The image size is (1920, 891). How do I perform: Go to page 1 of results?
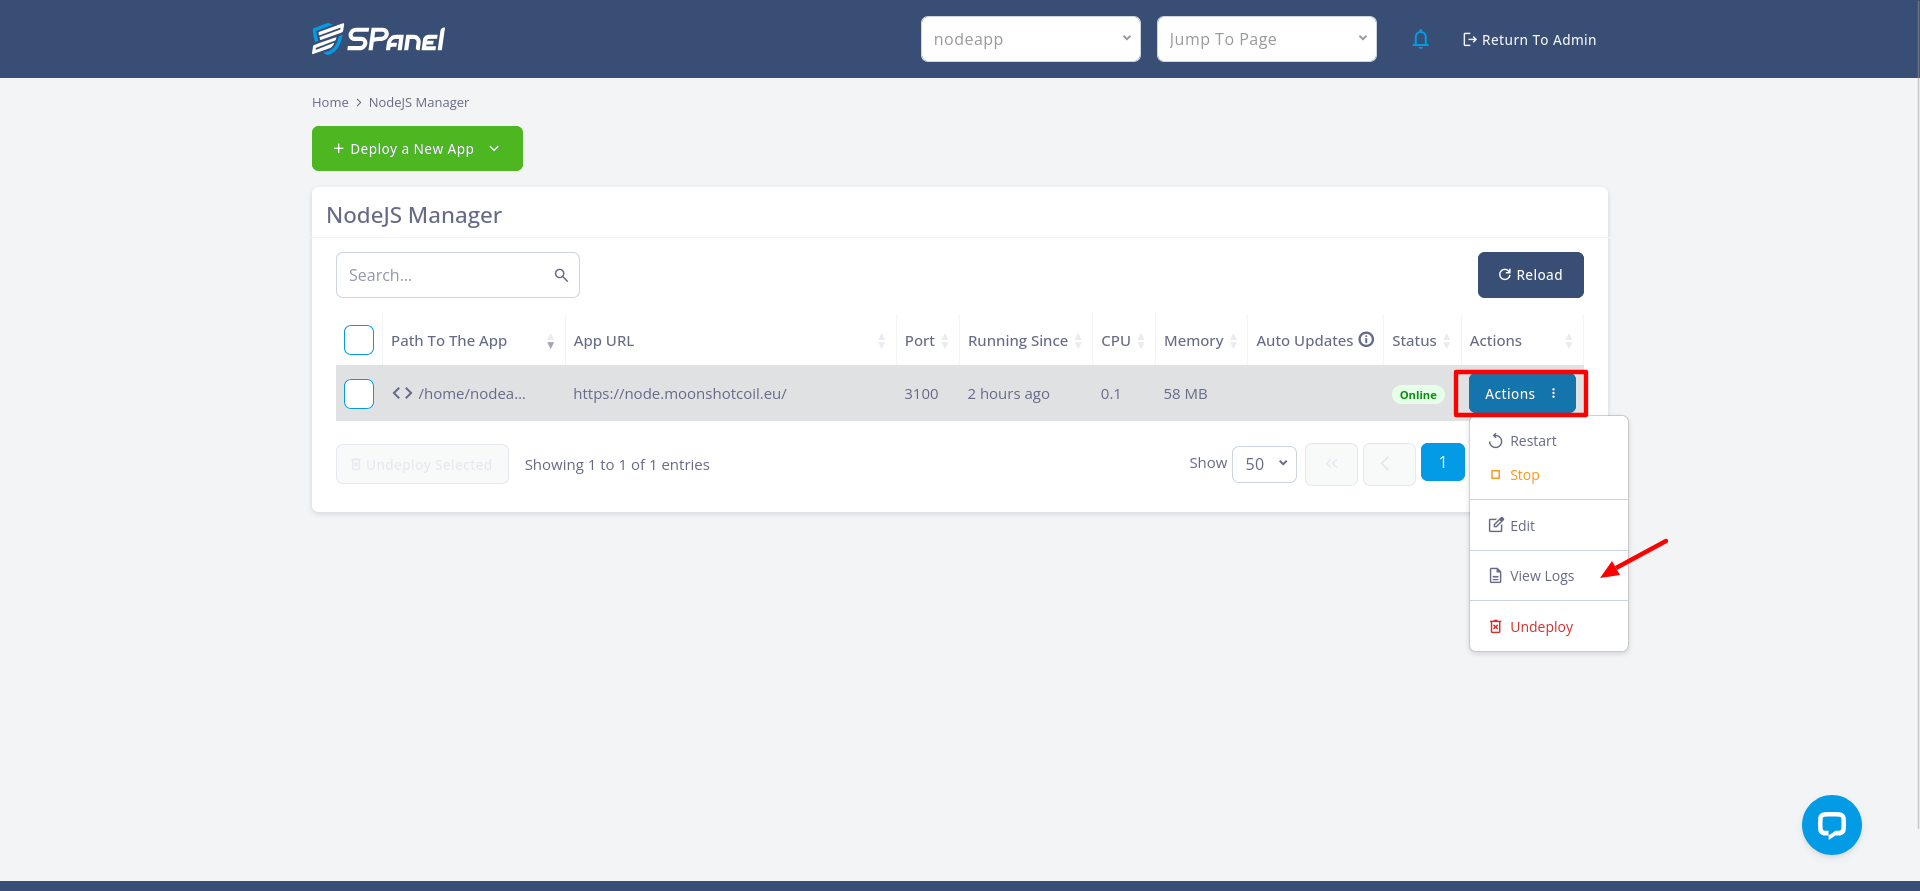(1442, 462)
